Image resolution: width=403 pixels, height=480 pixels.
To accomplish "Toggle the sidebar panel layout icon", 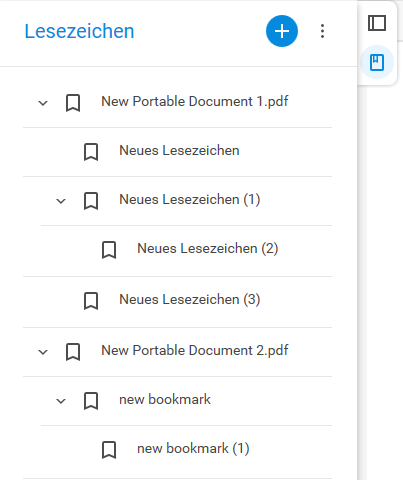I will 377,23.
